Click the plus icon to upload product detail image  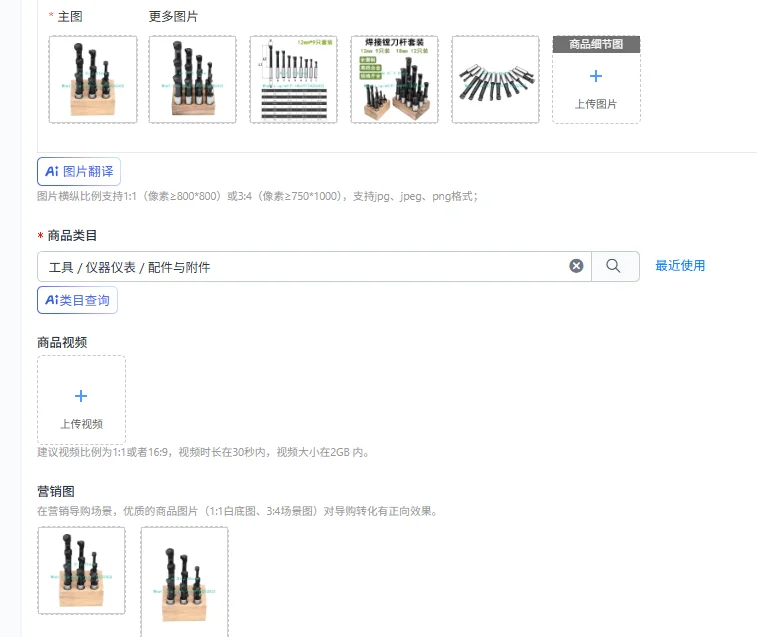pyautogui.click(x=596, y=76)
